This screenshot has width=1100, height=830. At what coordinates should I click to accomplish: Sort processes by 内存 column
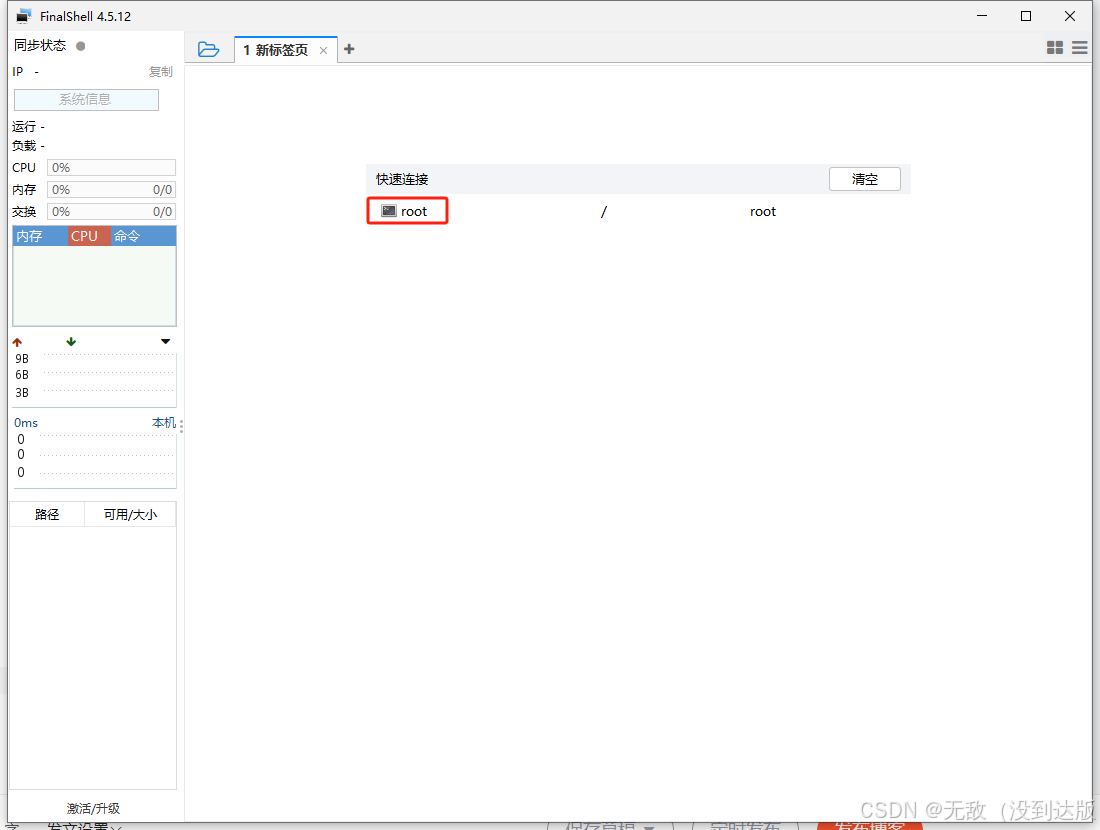30,236
